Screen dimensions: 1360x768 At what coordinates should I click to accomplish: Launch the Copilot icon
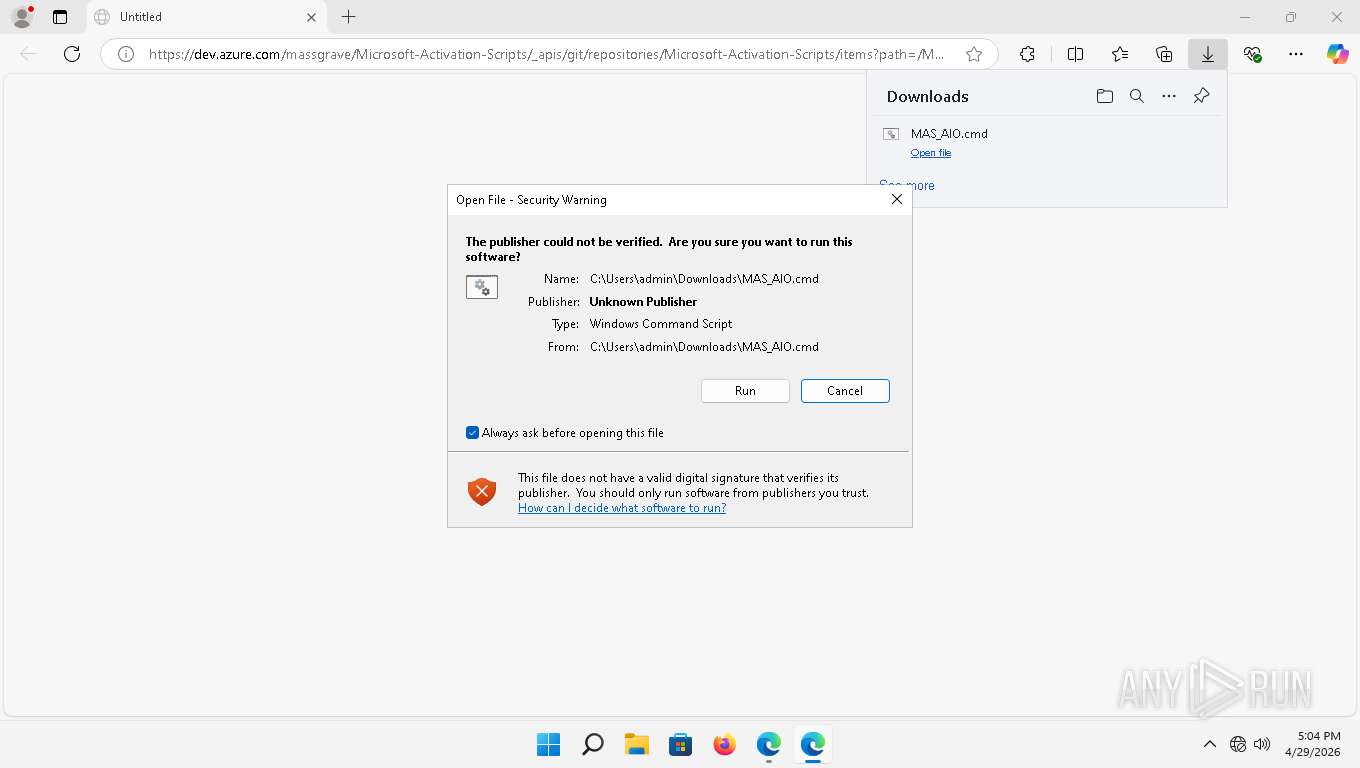point(1338,55)
